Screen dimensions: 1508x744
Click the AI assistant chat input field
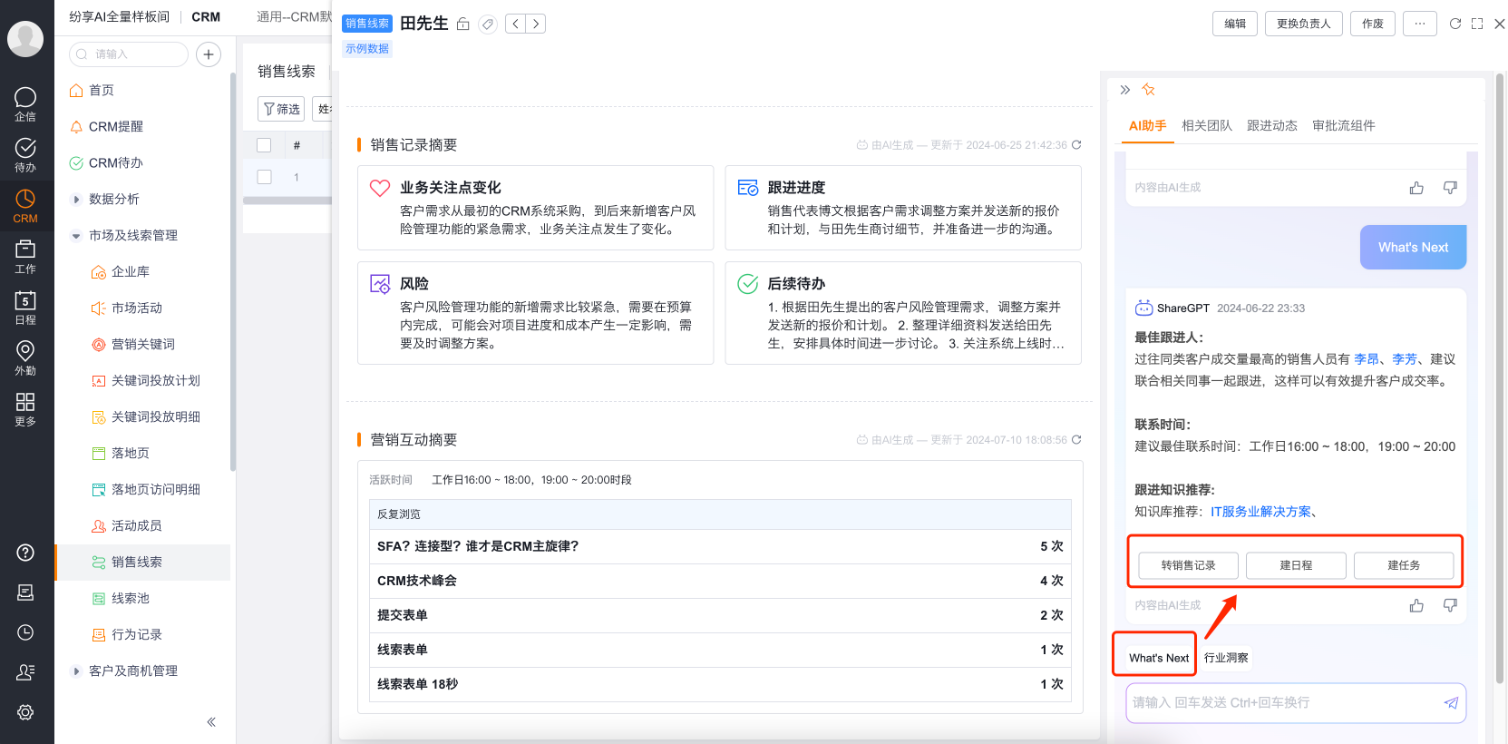click(x=1280, y=703)
